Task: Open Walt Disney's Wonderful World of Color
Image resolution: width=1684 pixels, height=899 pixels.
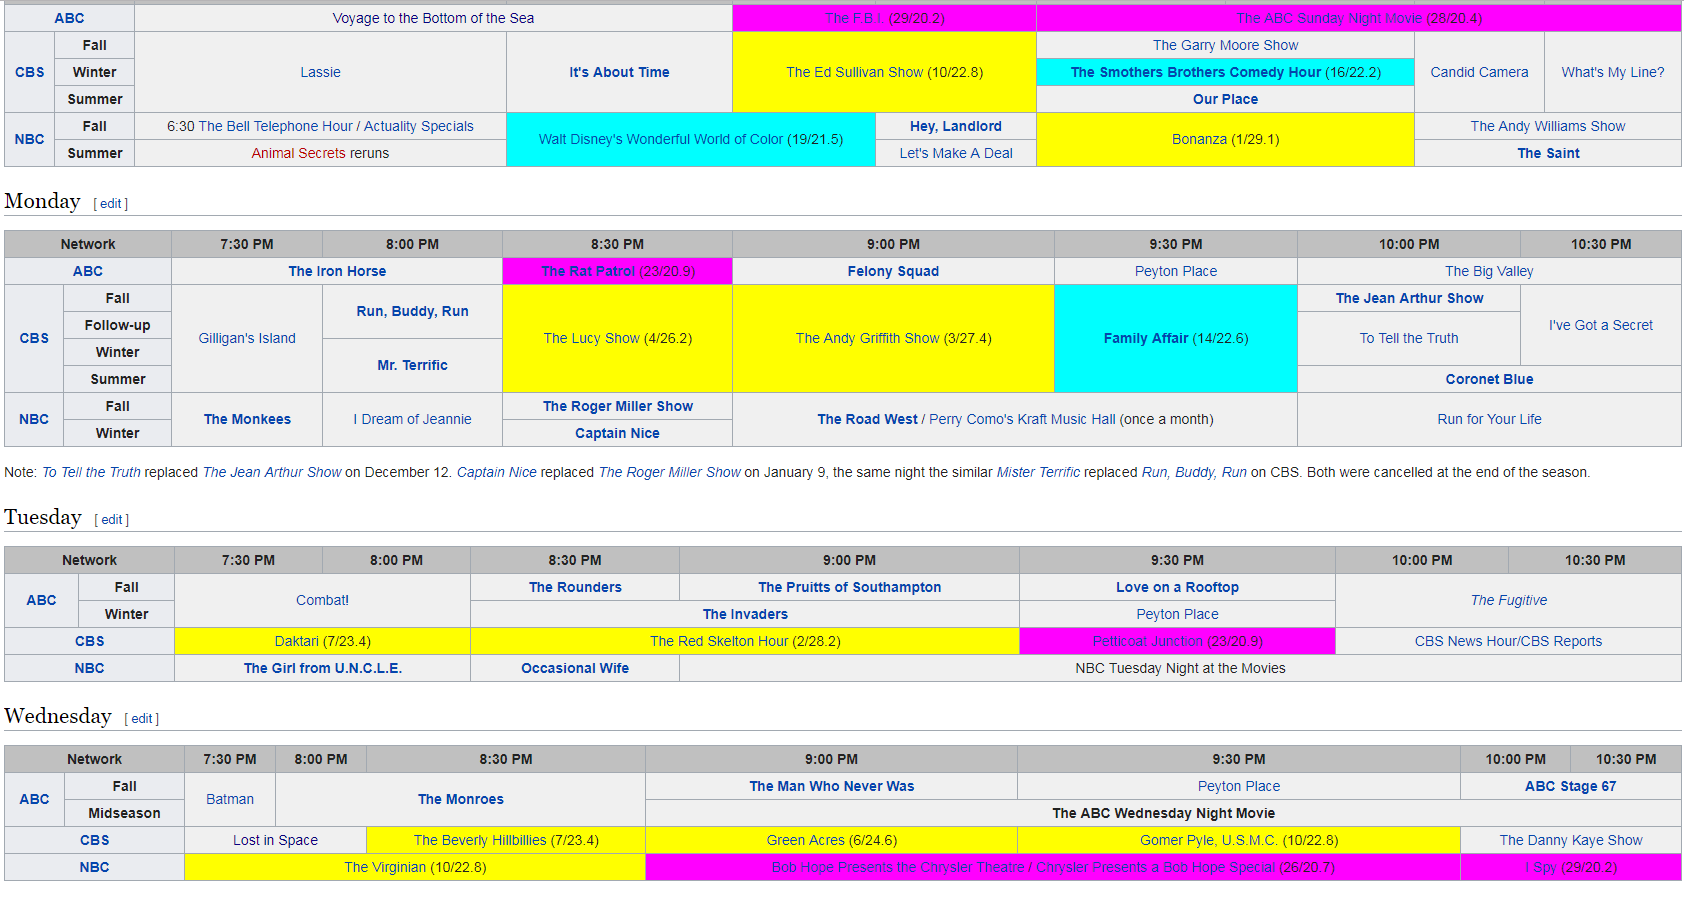Action: (x=660, y=139)
